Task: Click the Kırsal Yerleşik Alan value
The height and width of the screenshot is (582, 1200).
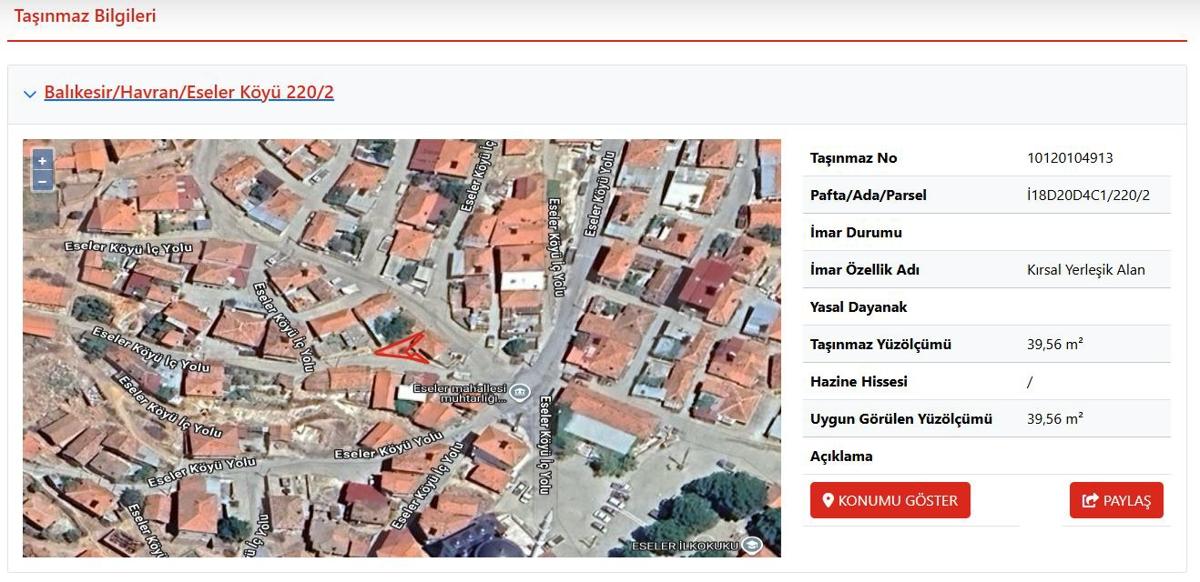Action: point(1085,270)
